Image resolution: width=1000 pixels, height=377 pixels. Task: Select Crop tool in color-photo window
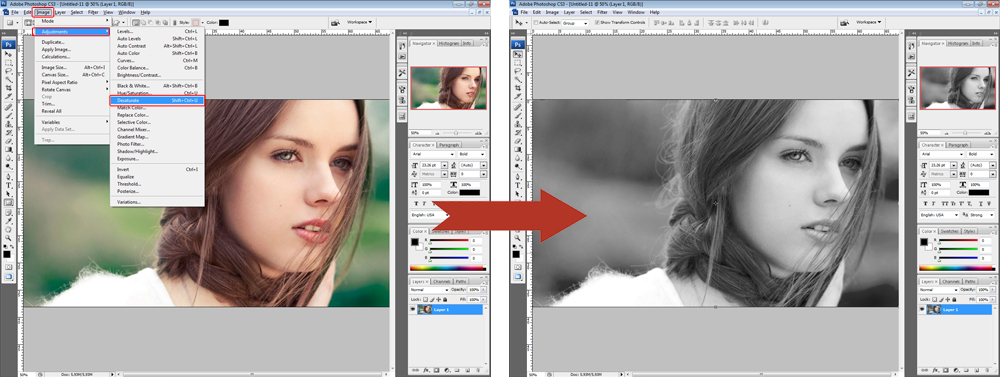[9, 87]
